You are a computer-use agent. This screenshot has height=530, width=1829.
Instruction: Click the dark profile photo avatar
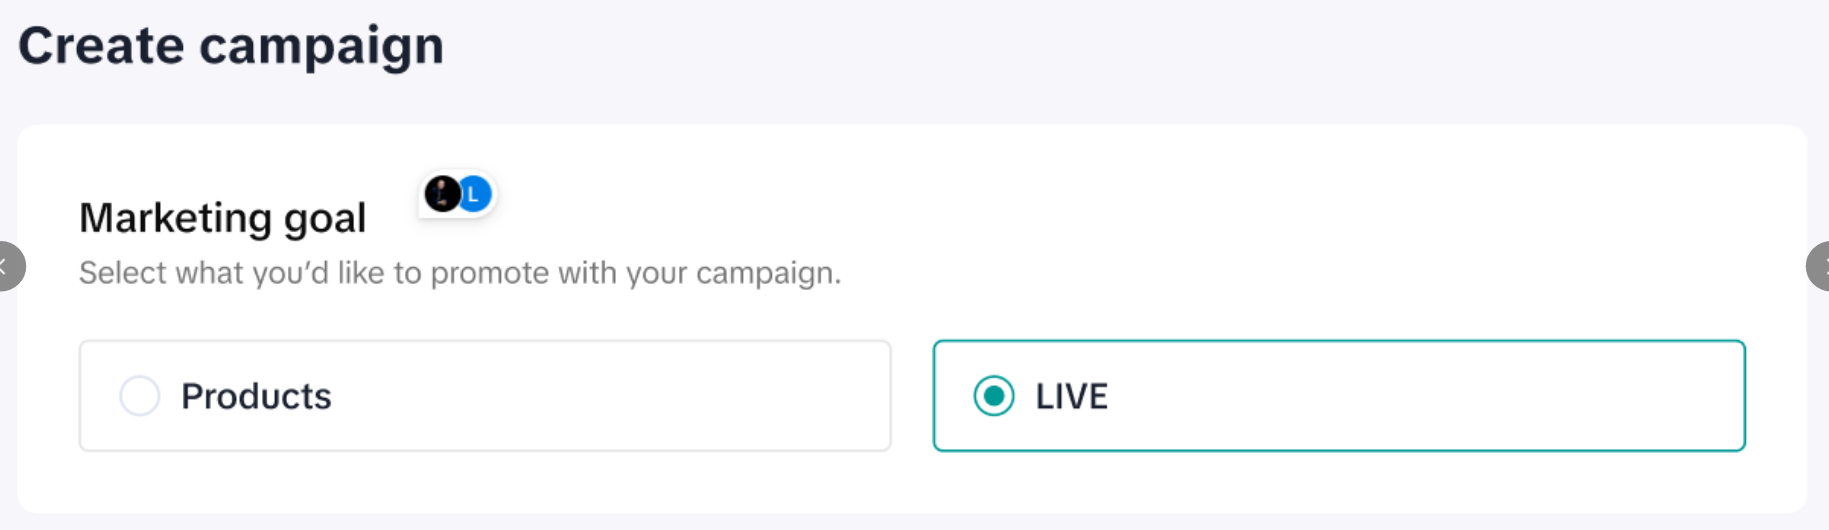click(x=441, y=193)
